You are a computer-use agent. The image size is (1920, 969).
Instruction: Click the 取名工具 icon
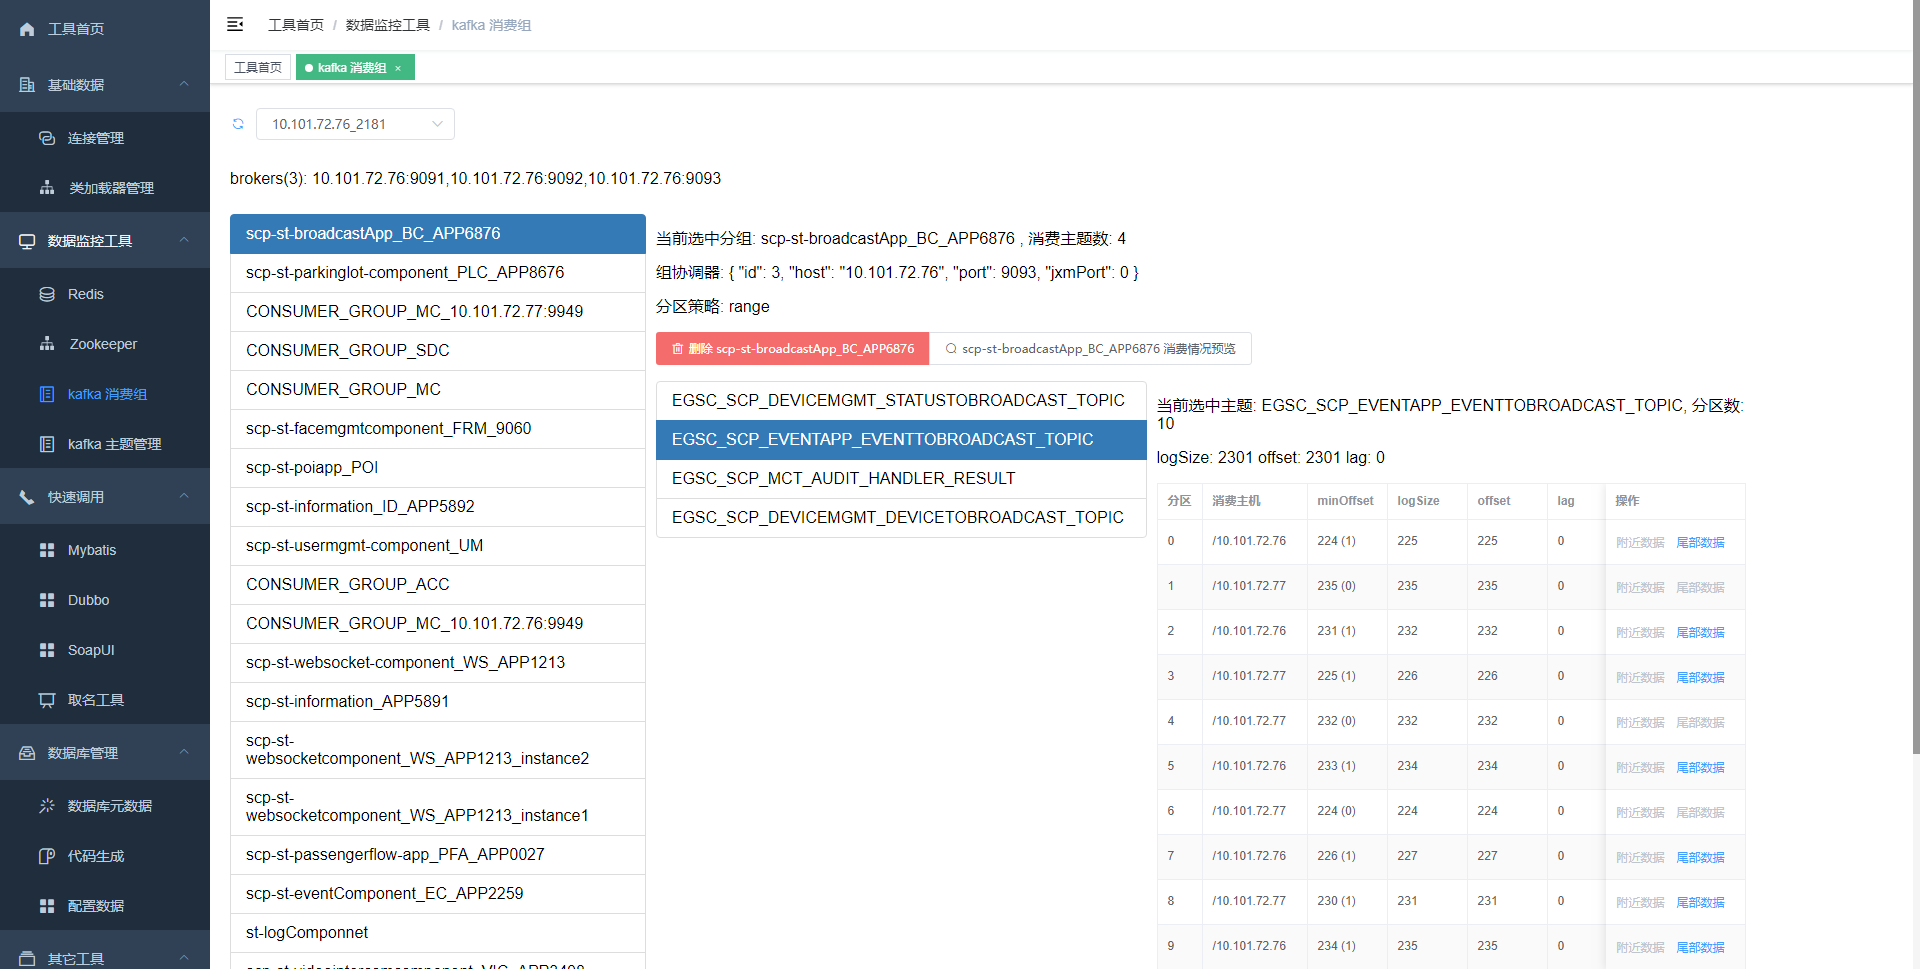pos(47,700)
